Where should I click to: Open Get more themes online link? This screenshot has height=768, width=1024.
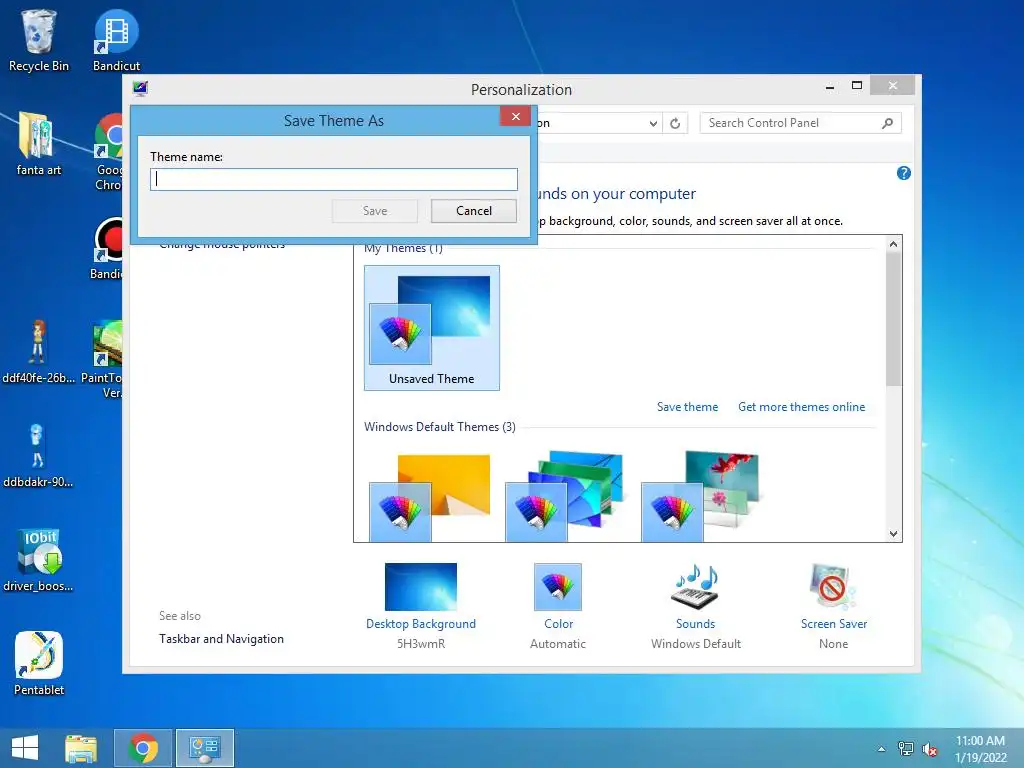click(x=801, y=407)
